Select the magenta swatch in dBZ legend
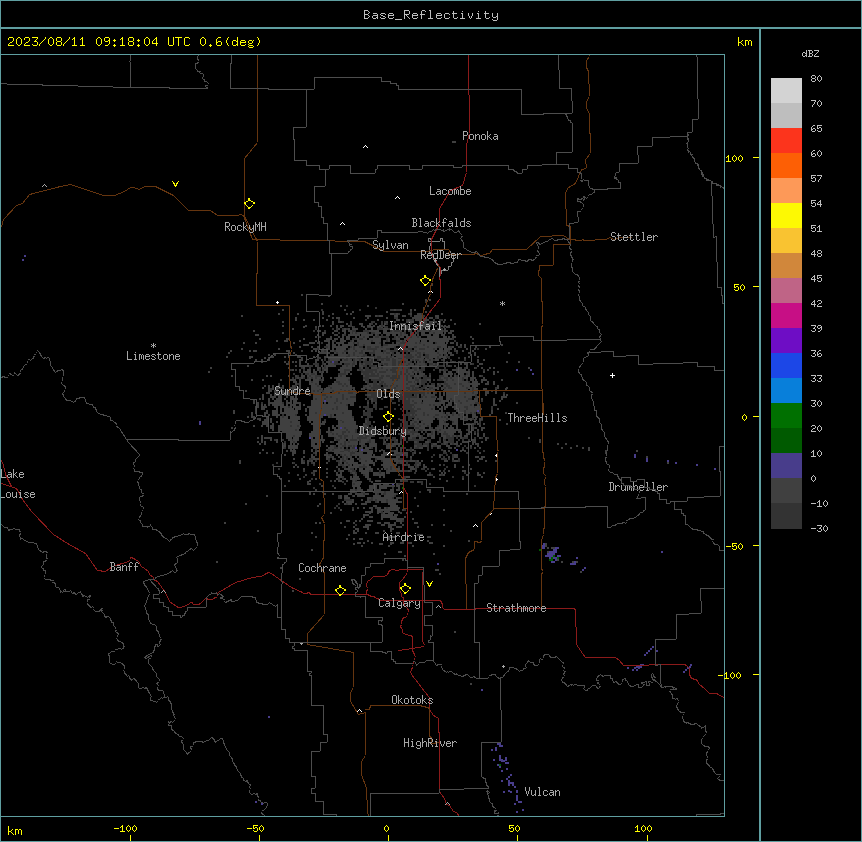The image size is (862, 842). [x=786, y=315]
